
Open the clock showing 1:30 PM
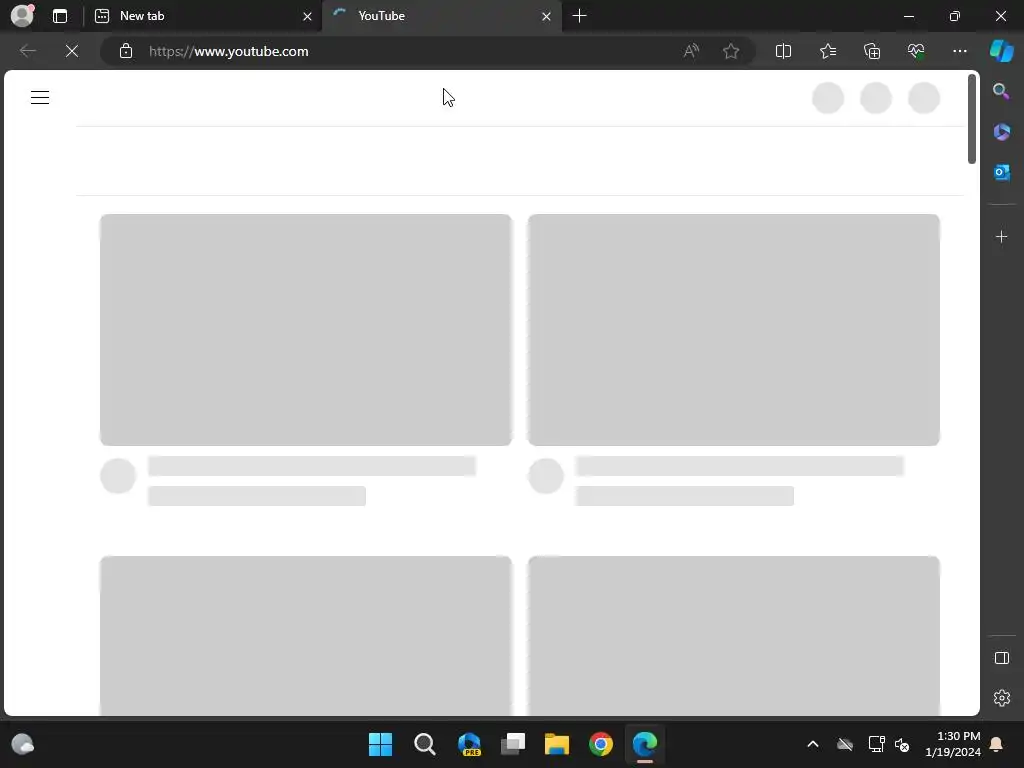(953, 744)
